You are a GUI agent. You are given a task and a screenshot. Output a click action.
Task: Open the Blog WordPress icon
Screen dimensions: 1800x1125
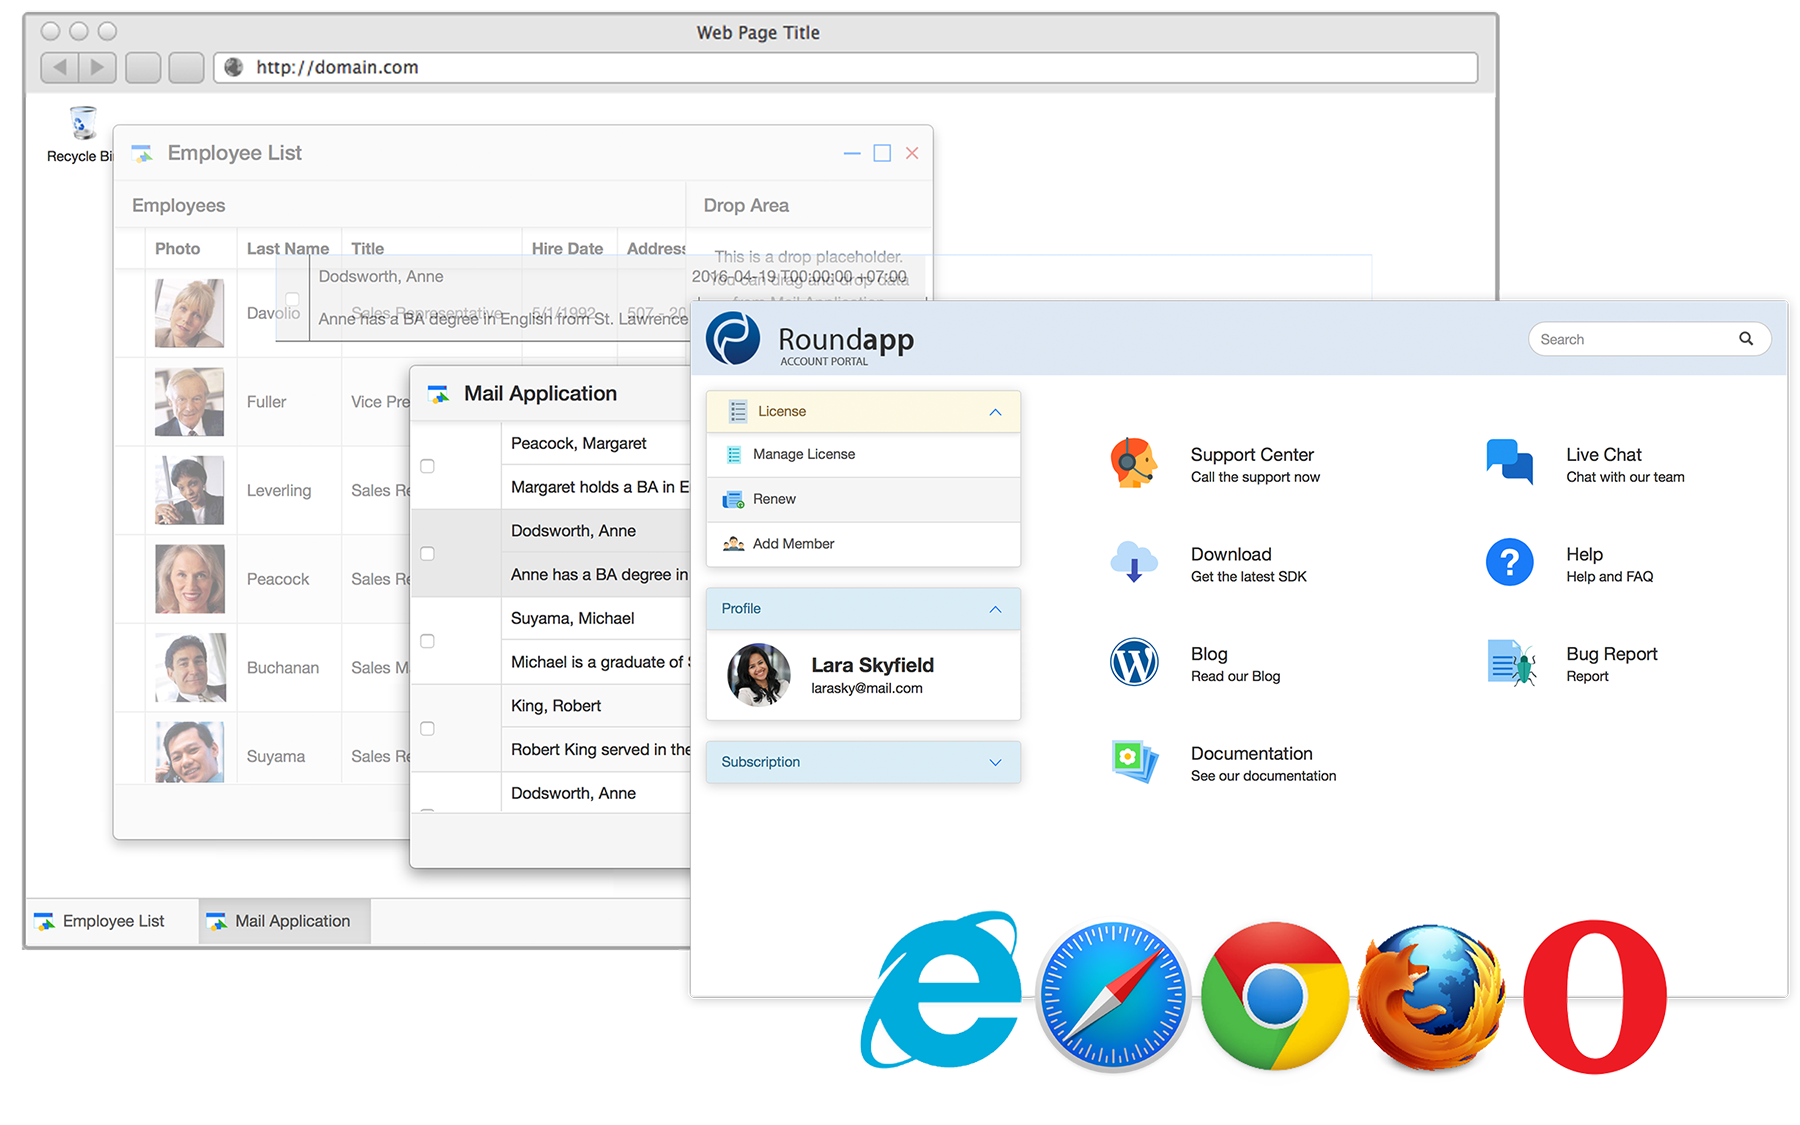pos(1134,662)
